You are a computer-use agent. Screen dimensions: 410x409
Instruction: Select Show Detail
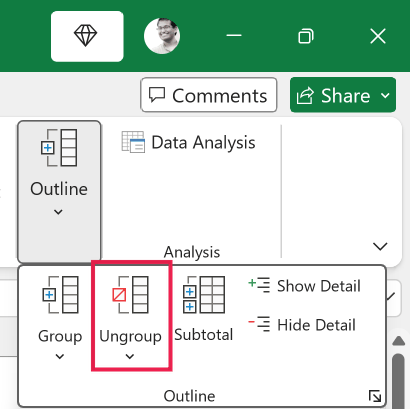[x=304, y=286]
